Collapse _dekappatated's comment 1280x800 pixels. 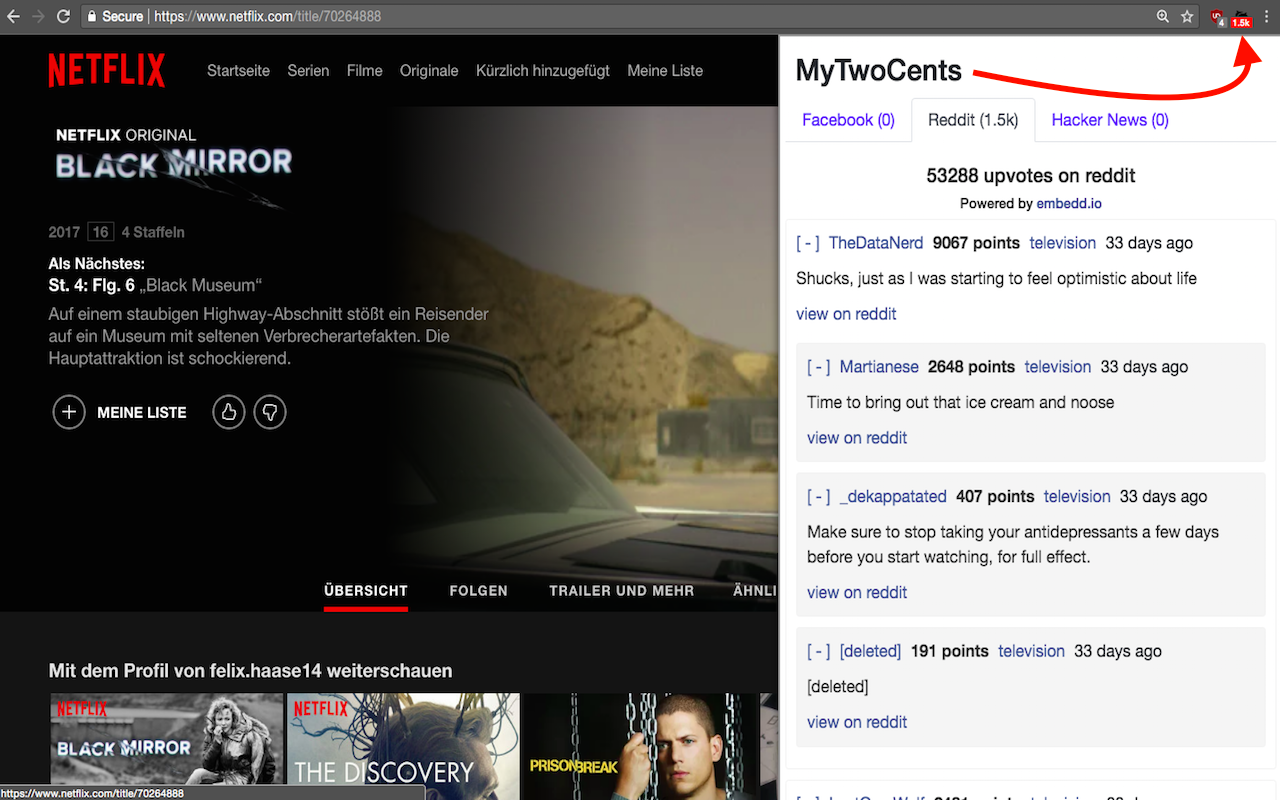(x=818, y=496)
